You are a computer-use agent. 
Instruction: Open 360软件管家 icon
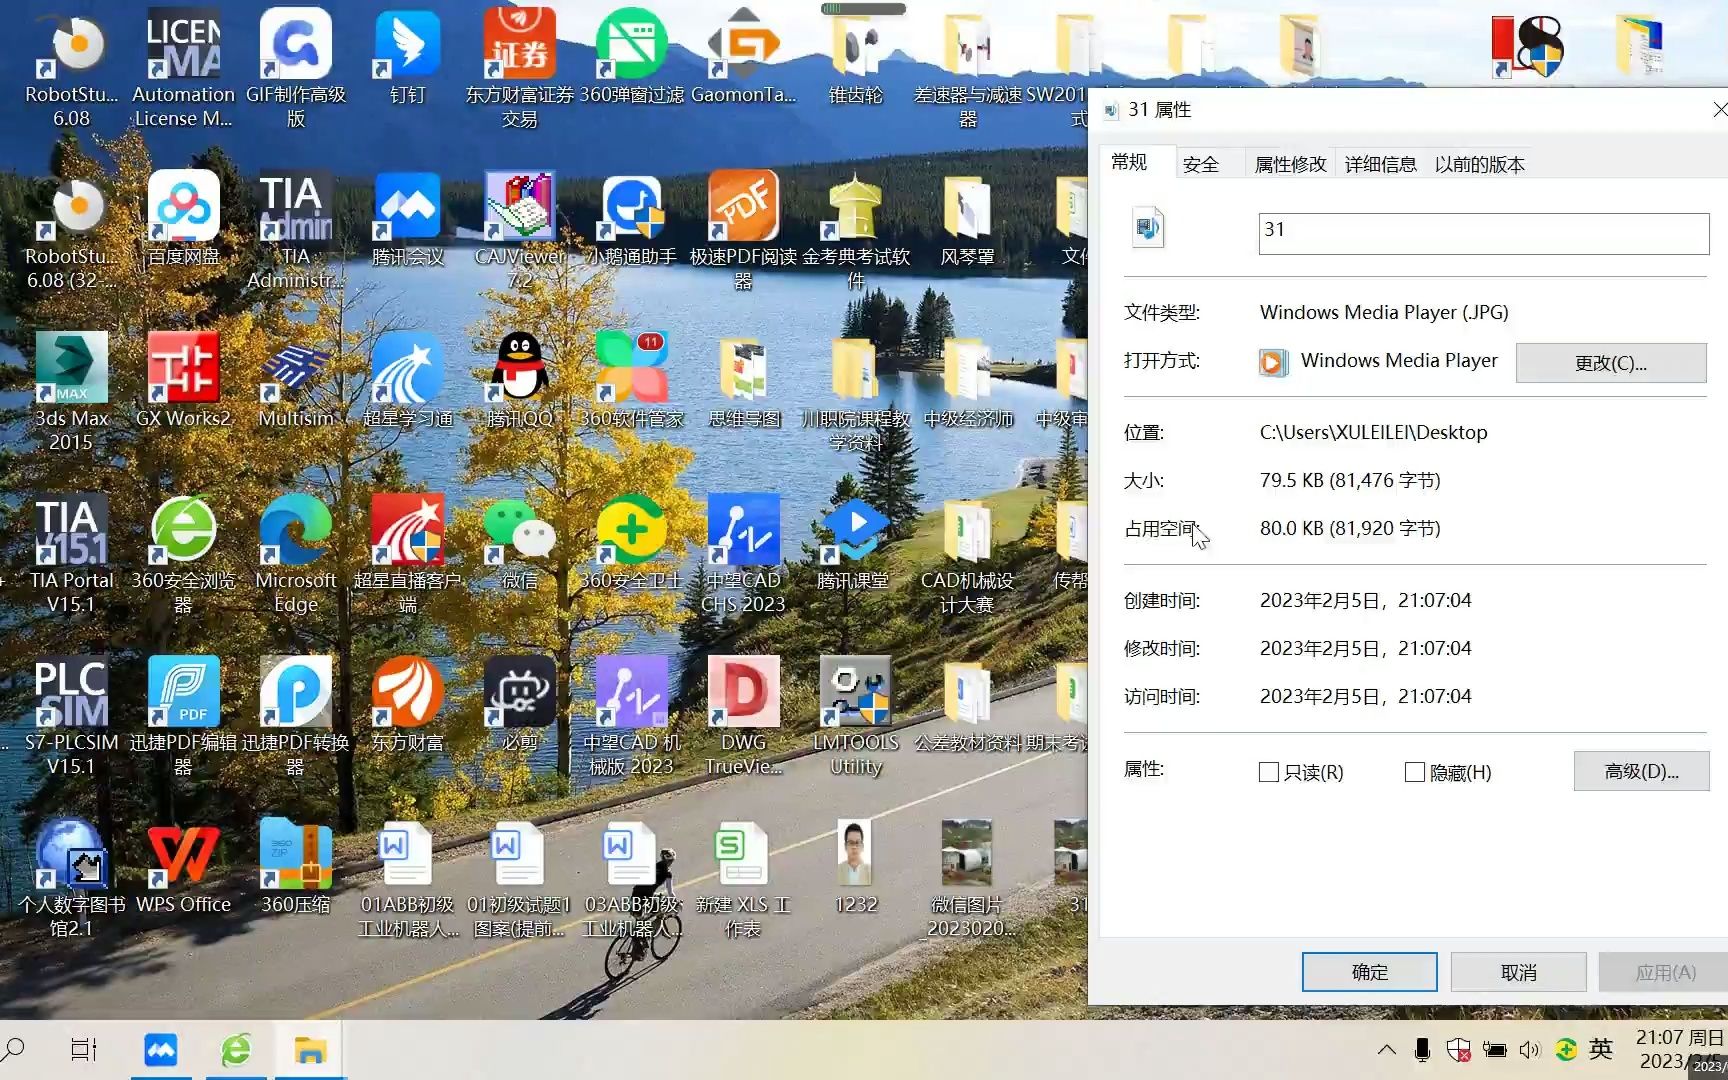pos(631,380)
